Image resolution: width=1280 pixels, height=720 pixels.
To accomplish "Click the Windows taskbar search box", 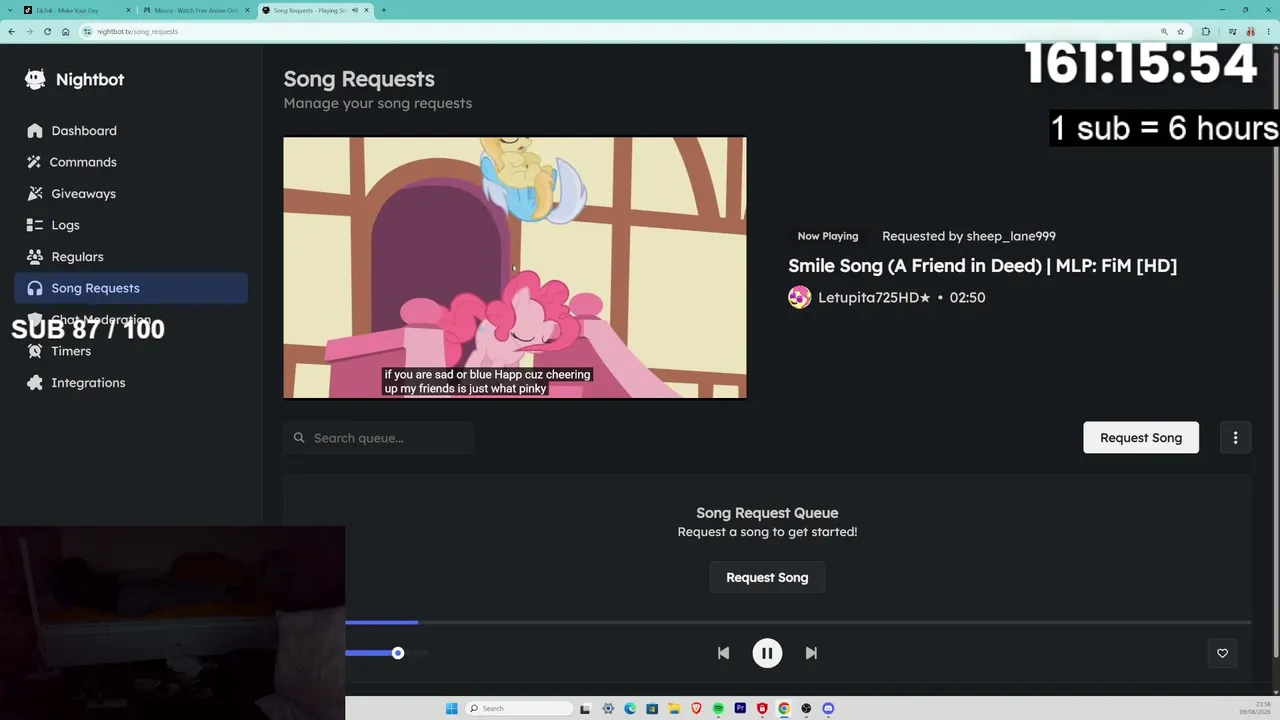I will pyautogui.click(x=520, y=709).
